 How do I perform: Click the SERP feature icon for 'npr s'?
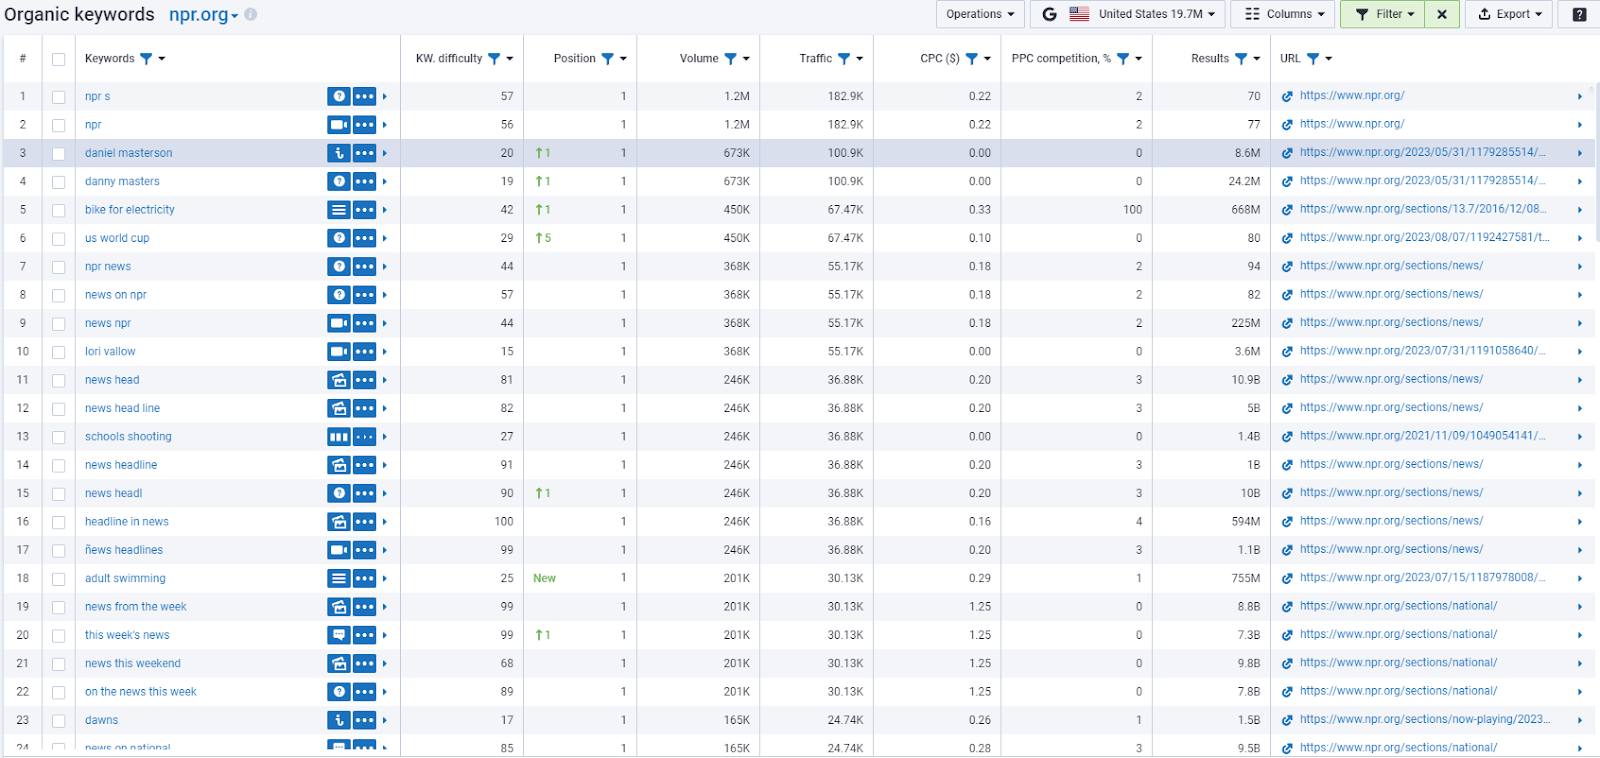coord(339,97)
